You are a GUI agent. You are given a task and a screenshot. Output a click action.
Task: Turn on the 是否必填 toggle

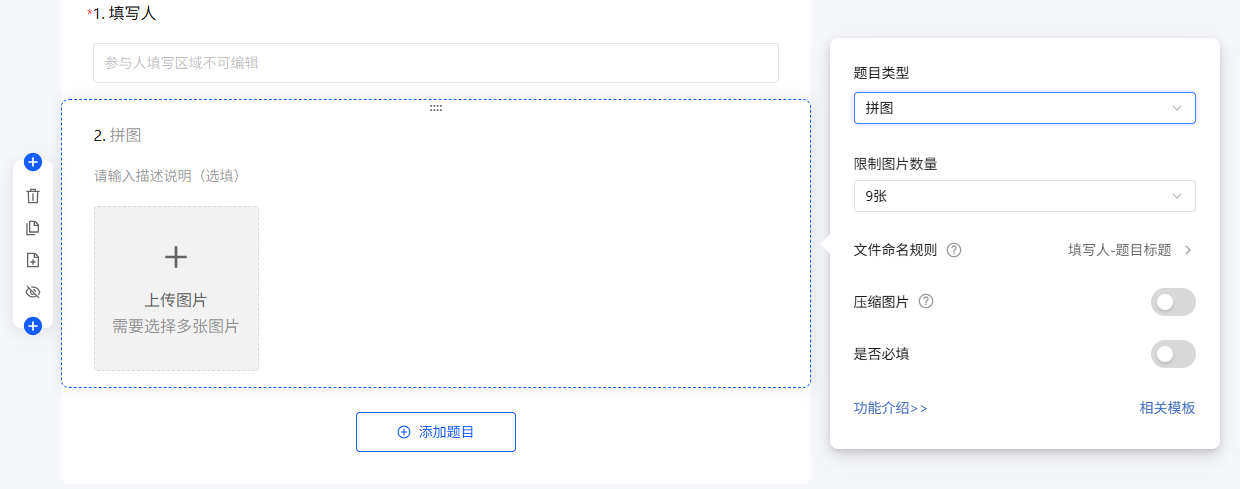tap(1173, 354)
